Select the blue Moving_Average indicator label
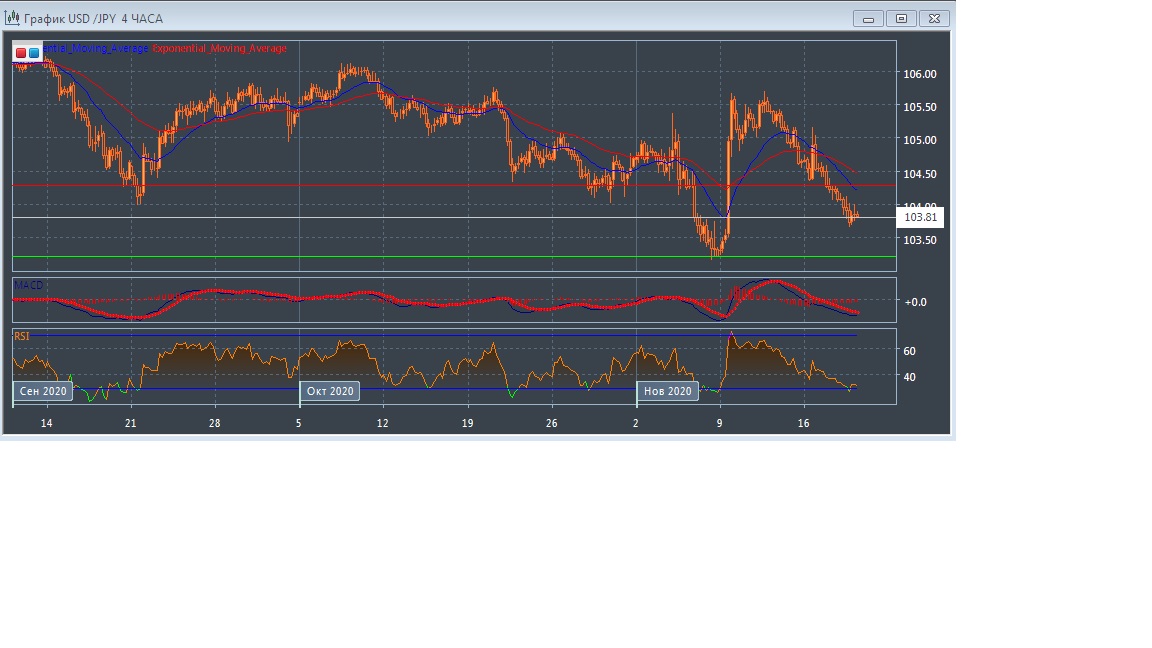The image size is (1152, 648). pyautogui.click(x=95, y=48)
